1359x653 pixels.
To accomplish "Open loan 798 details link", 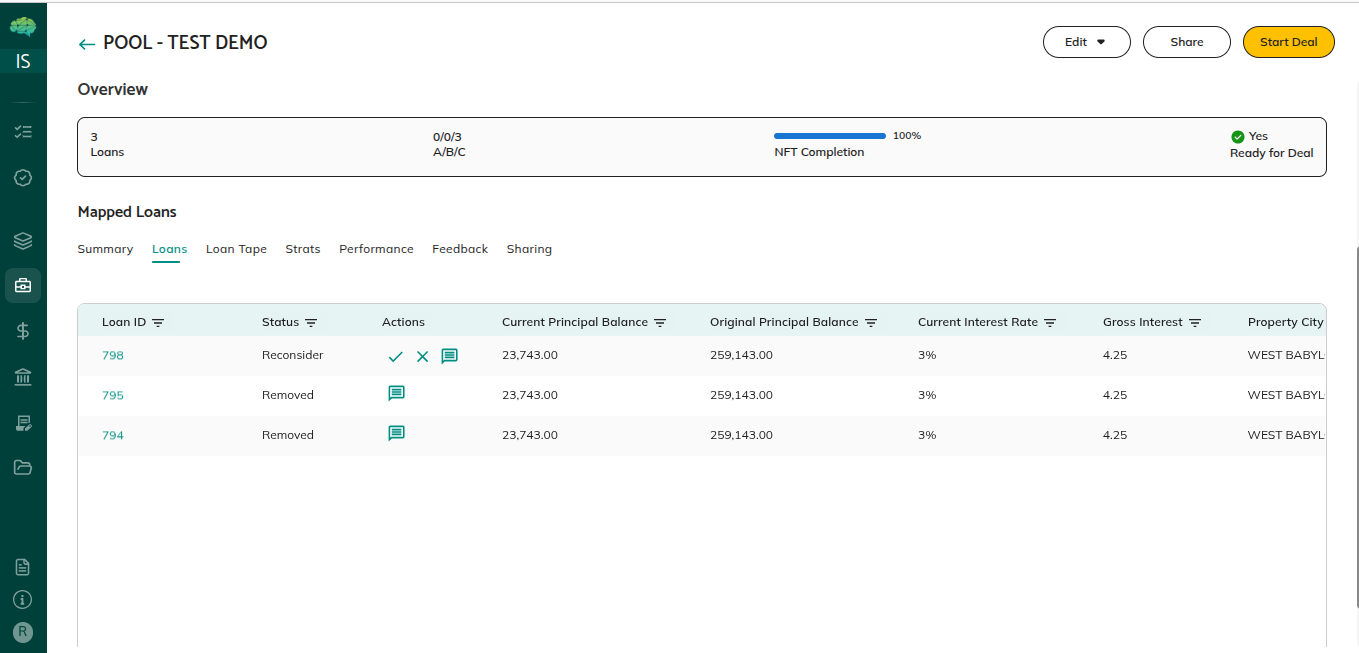I will [x=113, y=355].
